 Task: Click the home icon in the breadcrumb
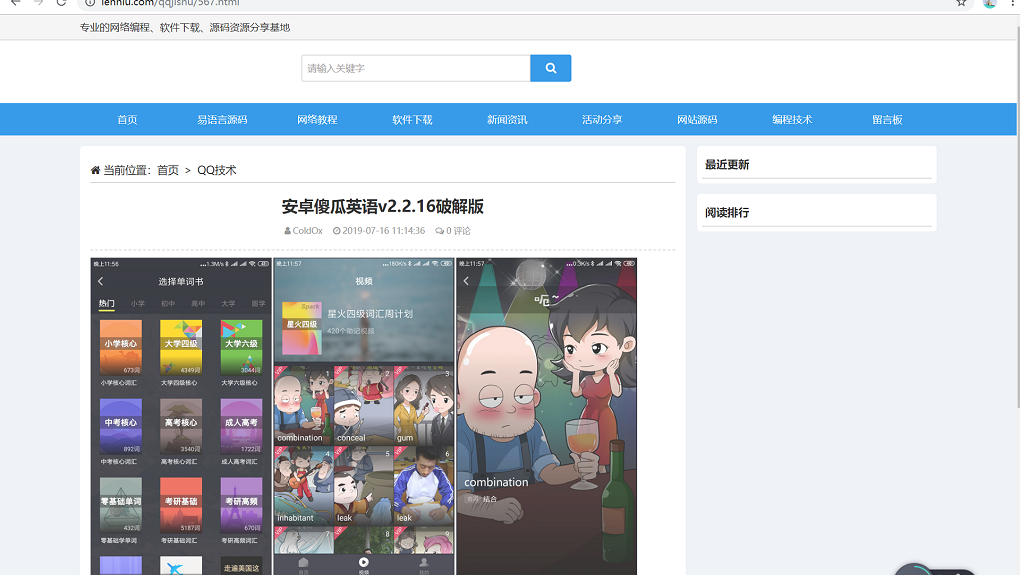96,170
